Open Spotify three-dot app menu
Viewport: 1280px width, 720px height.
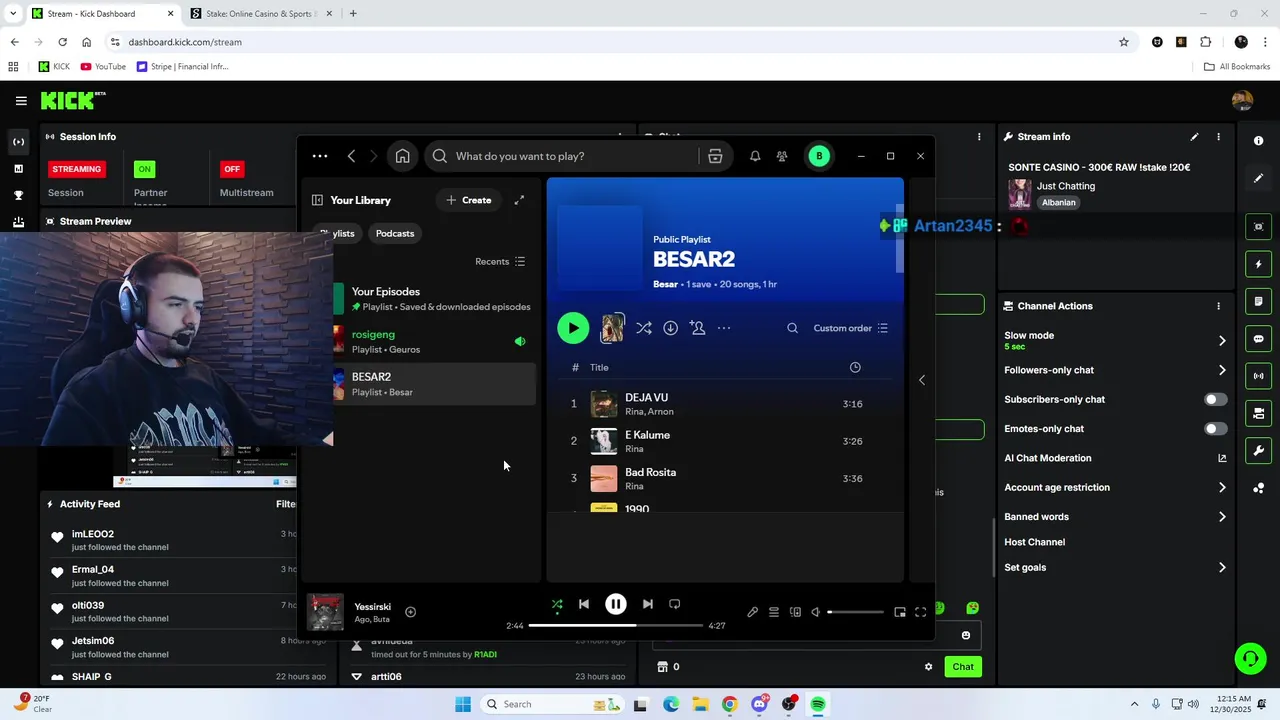coord(320,156)
